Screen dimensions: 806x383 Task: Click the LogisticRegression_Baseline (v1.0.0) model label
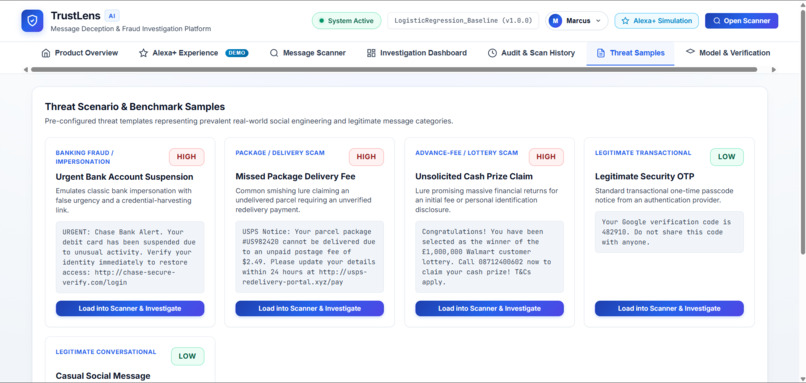pos(463,21)
